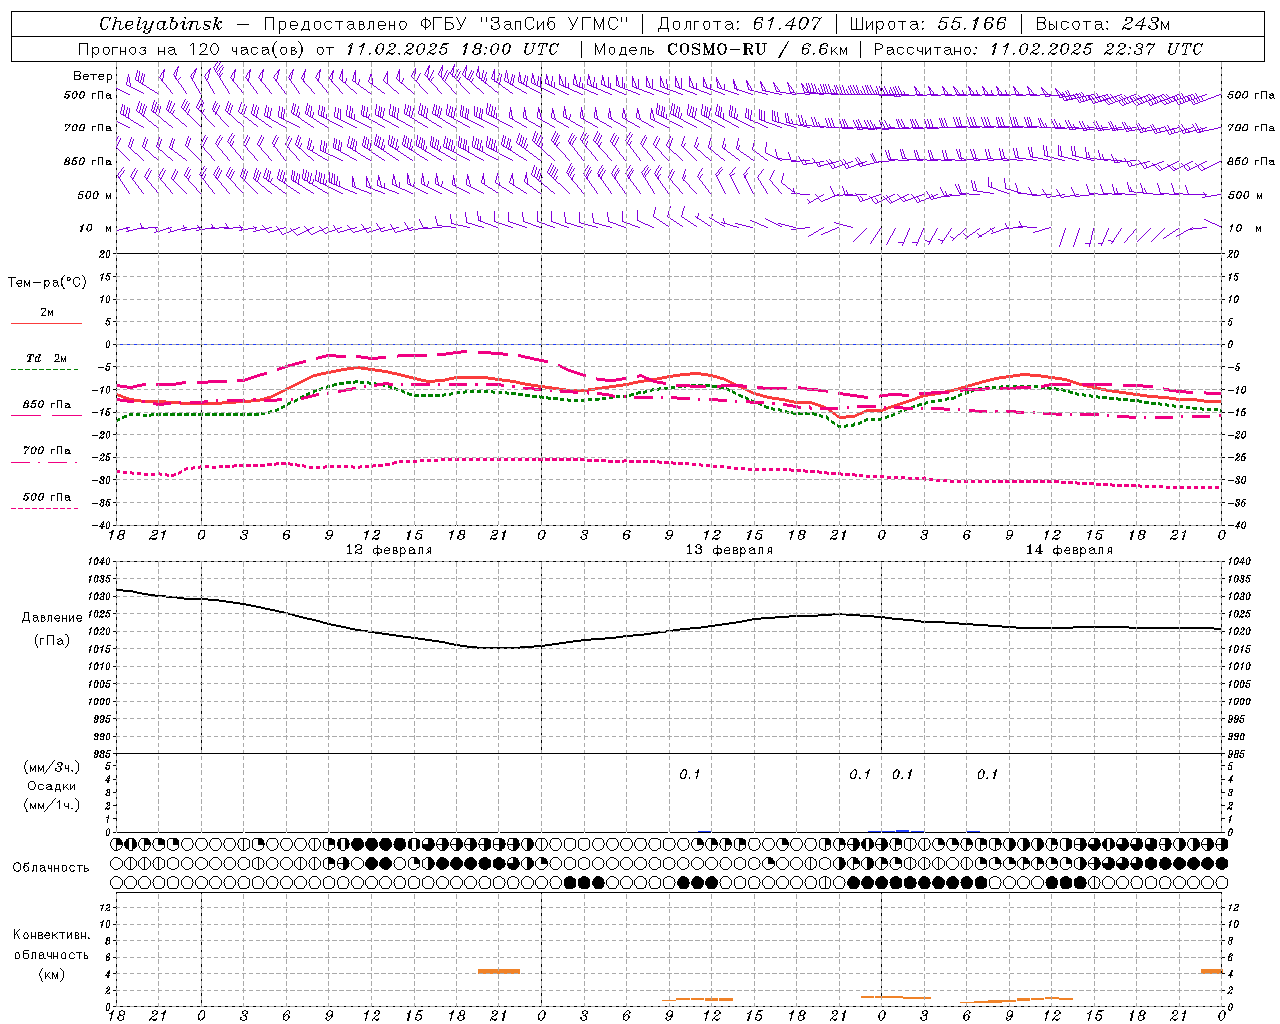Screen dimensions: 1280x1024
Task: Click "Рассчитано: 11.02.2025 22:37 UTC" text
Action: [x=1038, y=49]
